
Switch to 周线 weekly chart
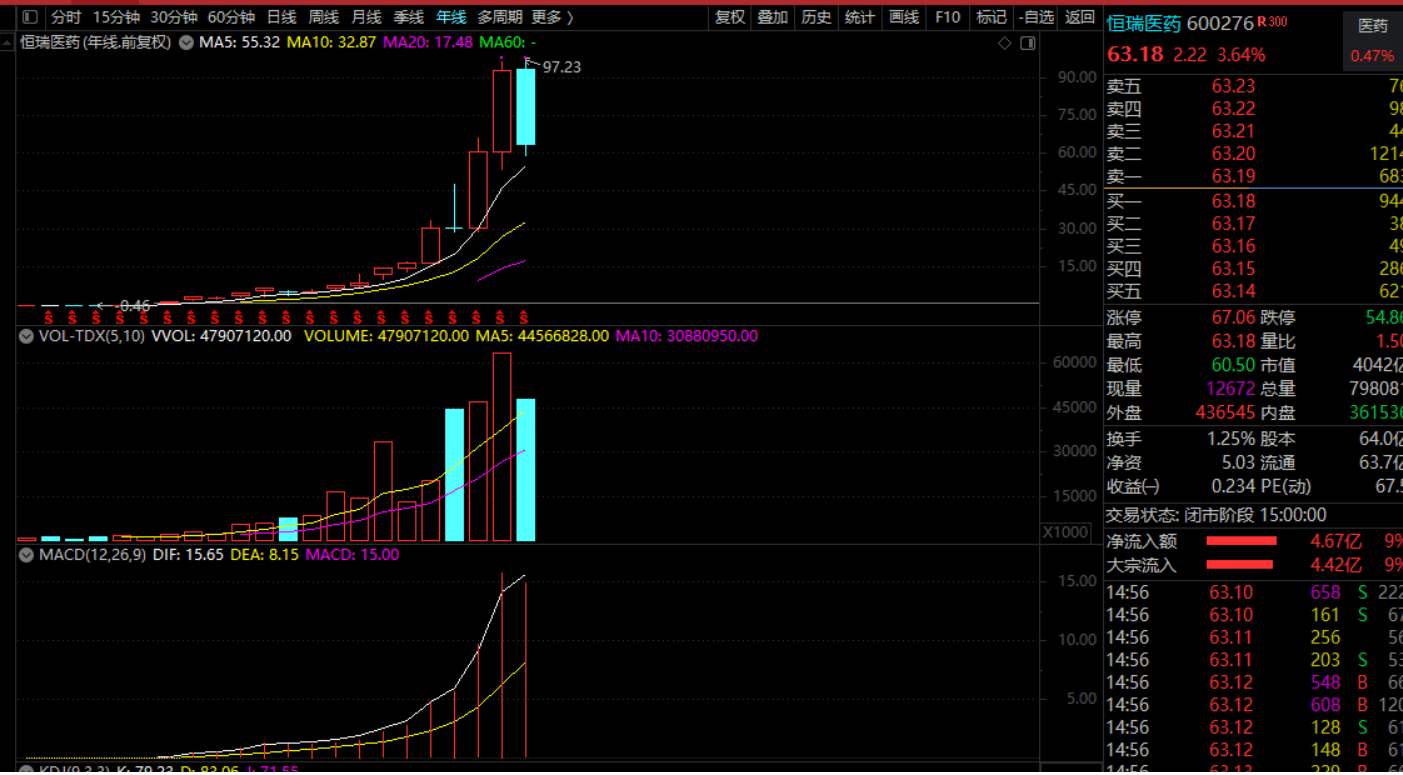[x=324, y=17]
